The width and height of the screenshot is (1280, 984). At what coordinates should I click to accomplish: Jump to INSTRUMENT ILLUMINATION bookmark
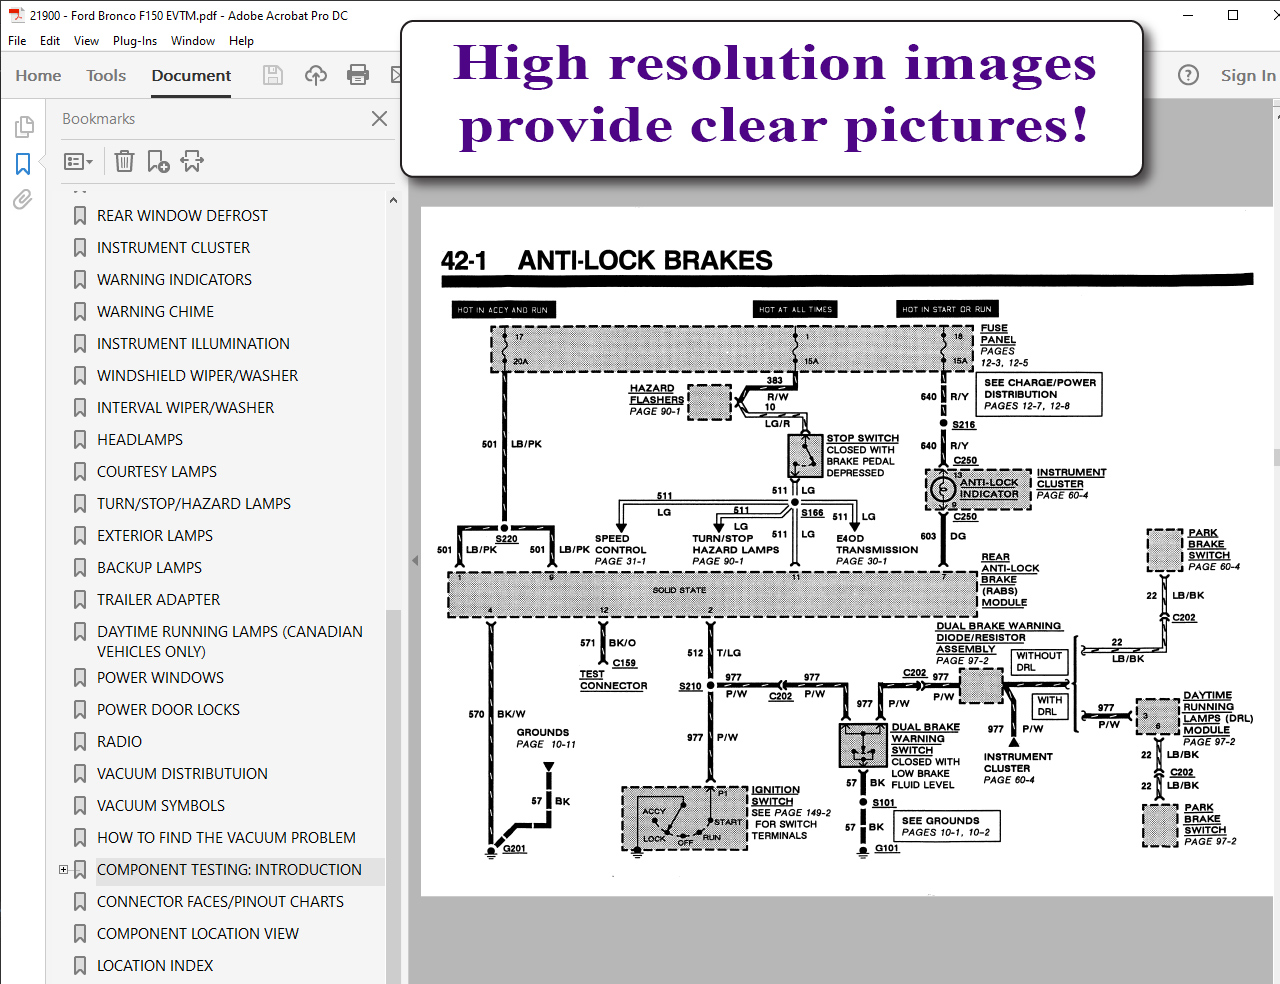click(193, 344)
